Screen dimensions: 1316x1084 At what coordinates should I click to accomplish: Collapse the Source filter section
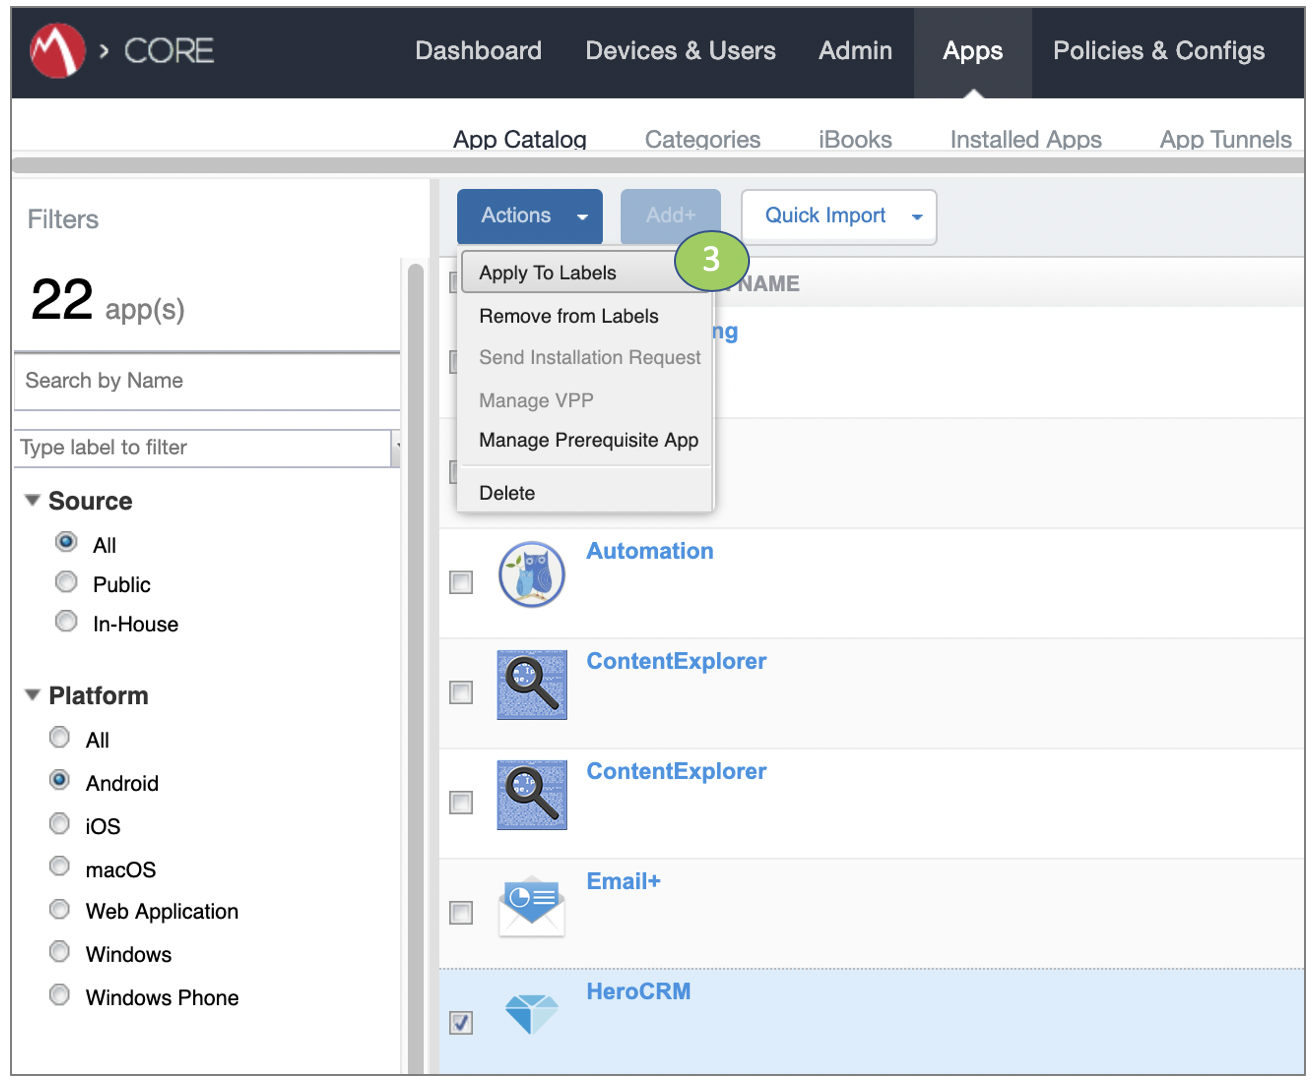click(x=31, y=499)
